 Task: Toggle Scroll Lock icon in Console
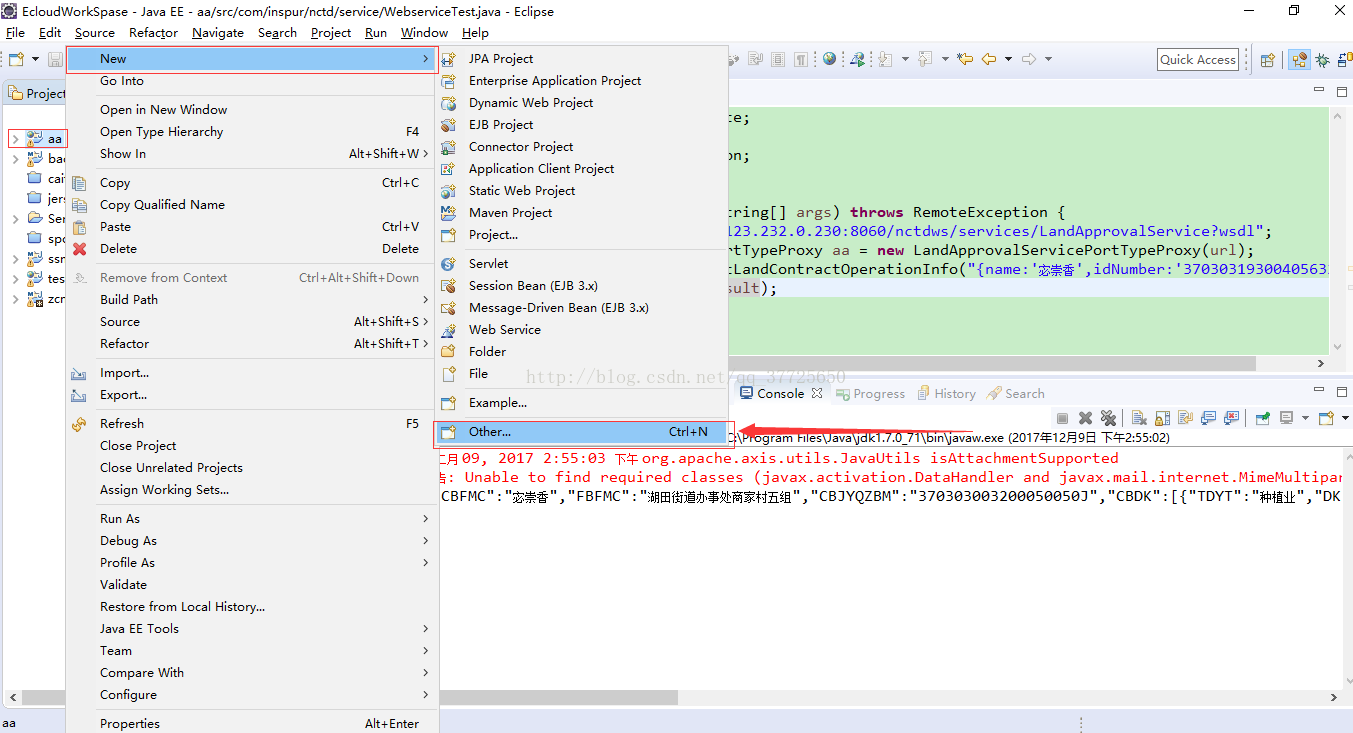coord(1163,418)
